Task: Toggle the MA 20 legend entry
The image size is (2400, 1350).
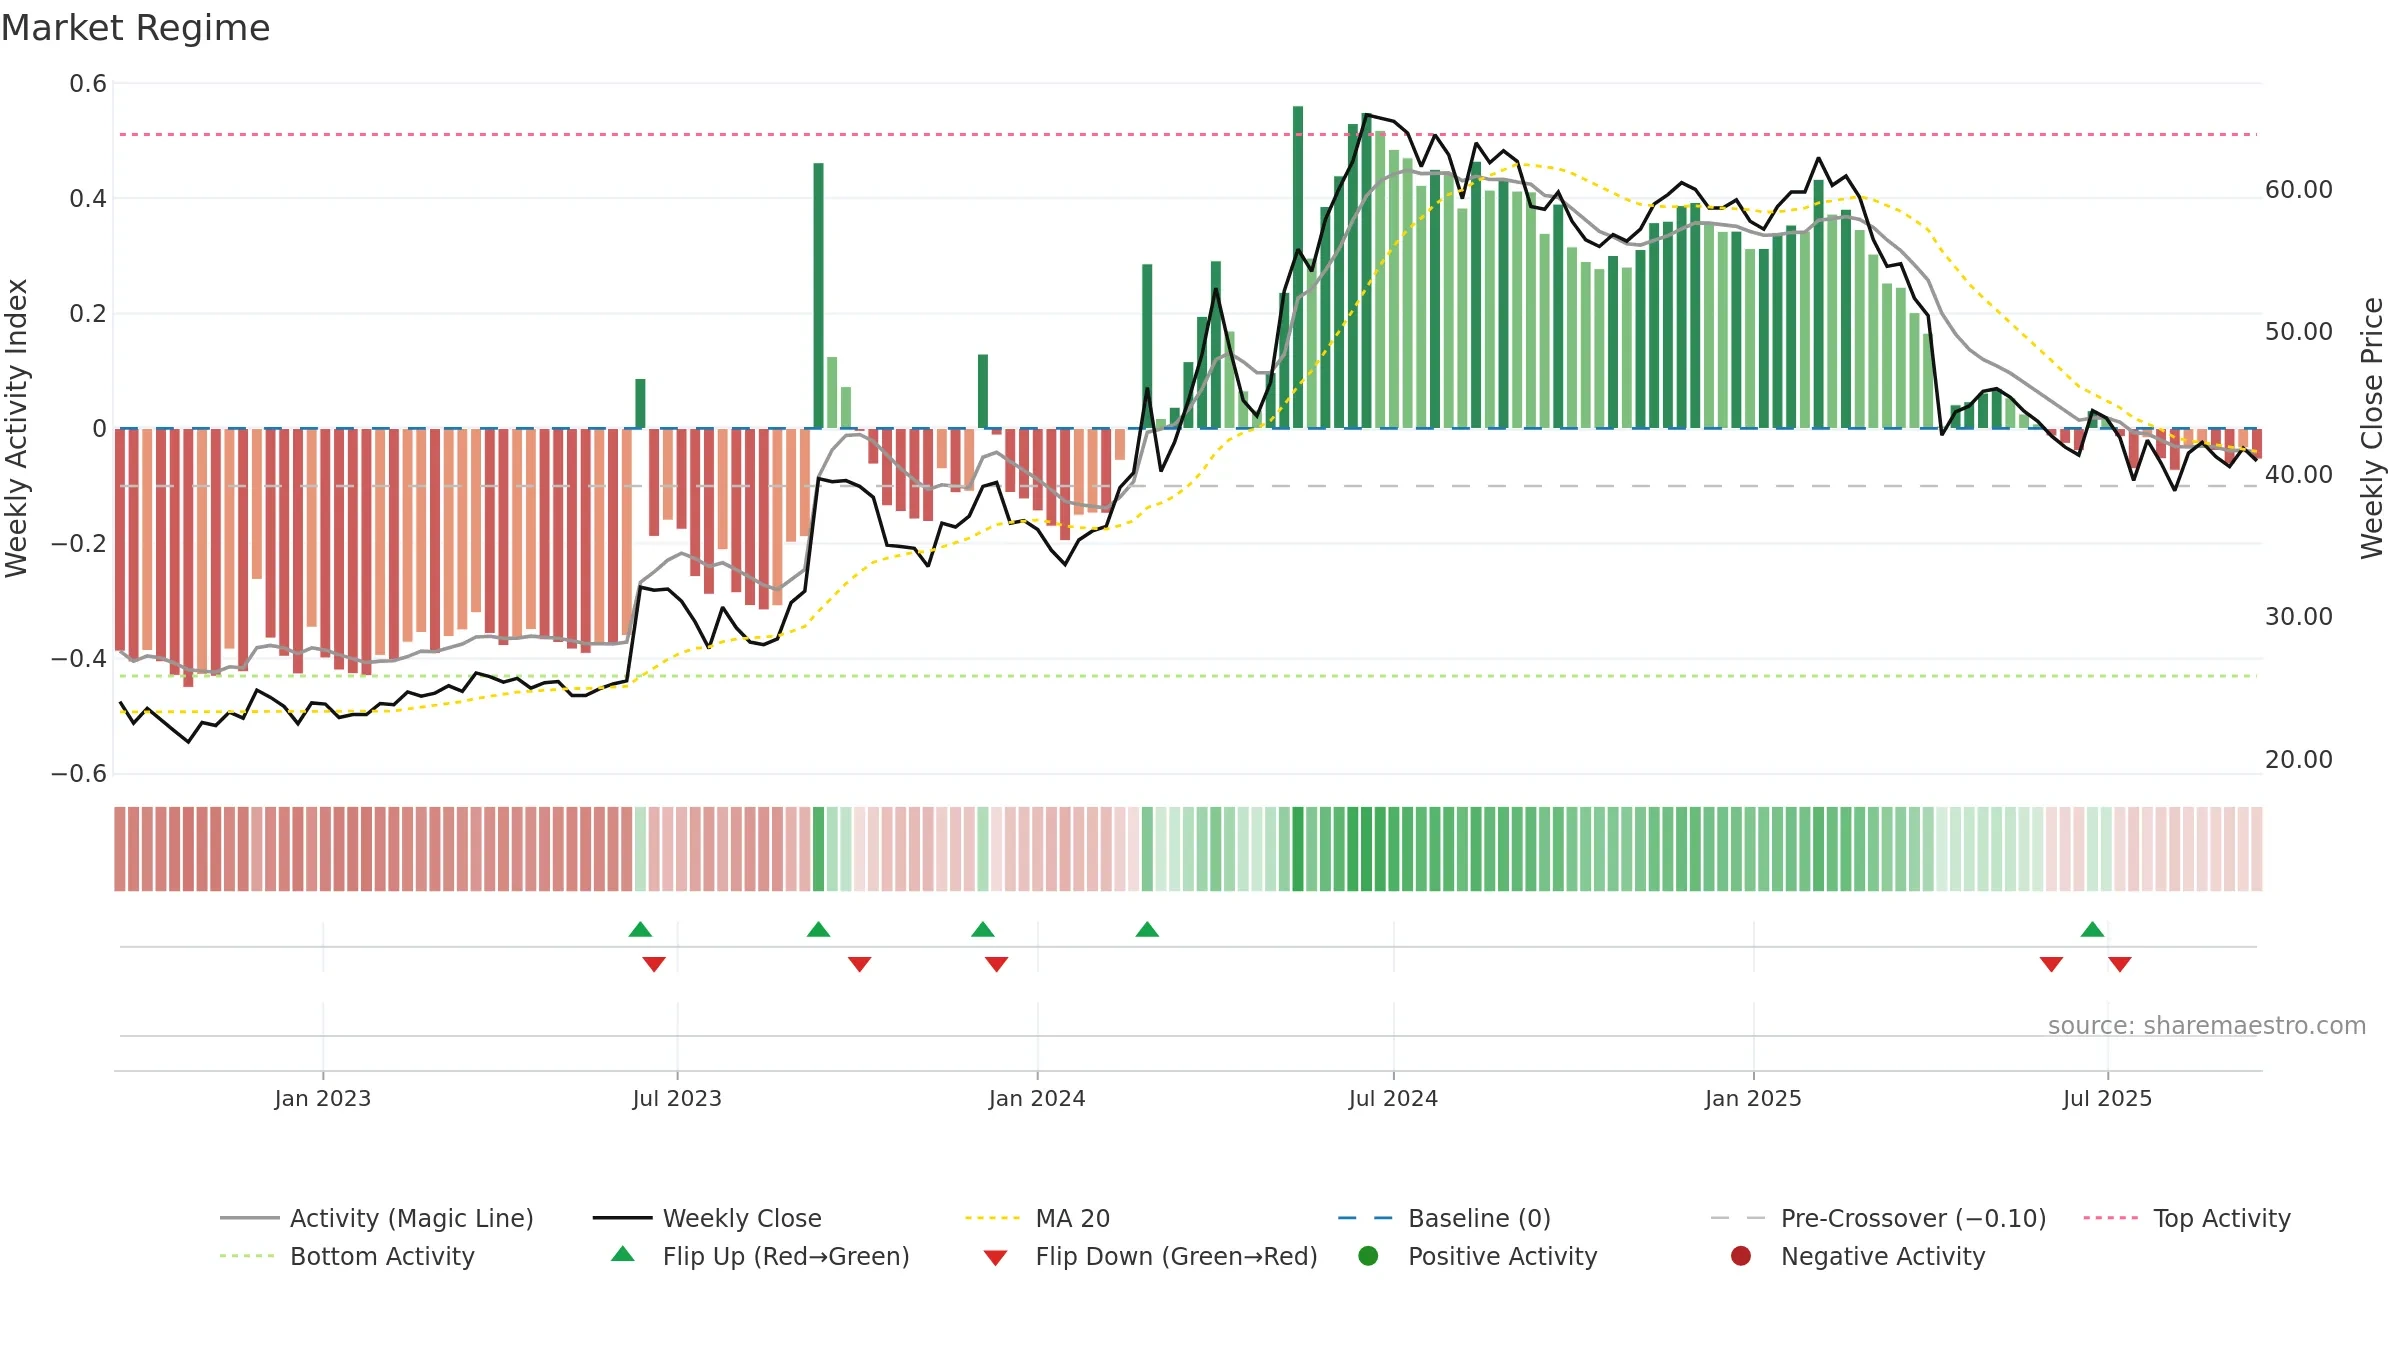Action: (x=1038, y=1218)
